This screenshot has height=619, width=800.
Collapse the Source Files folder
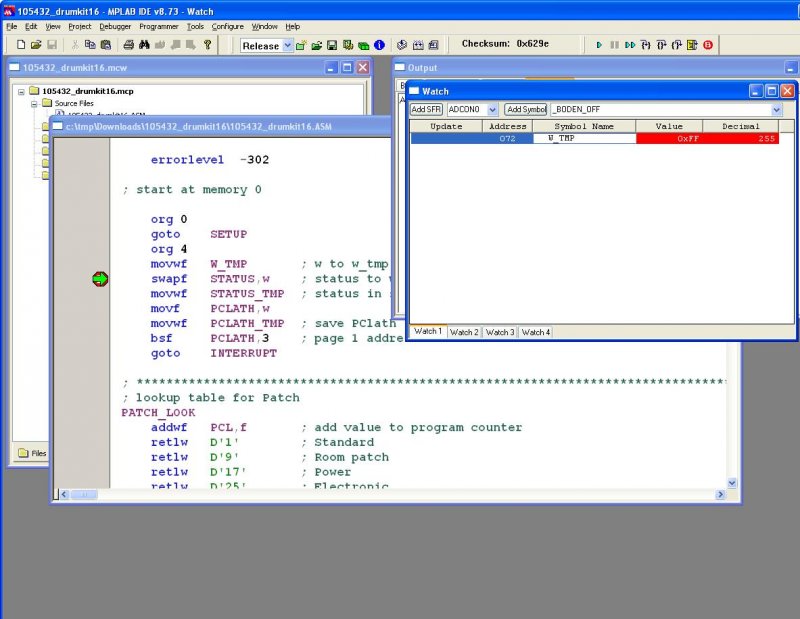[x=34, y=104]
